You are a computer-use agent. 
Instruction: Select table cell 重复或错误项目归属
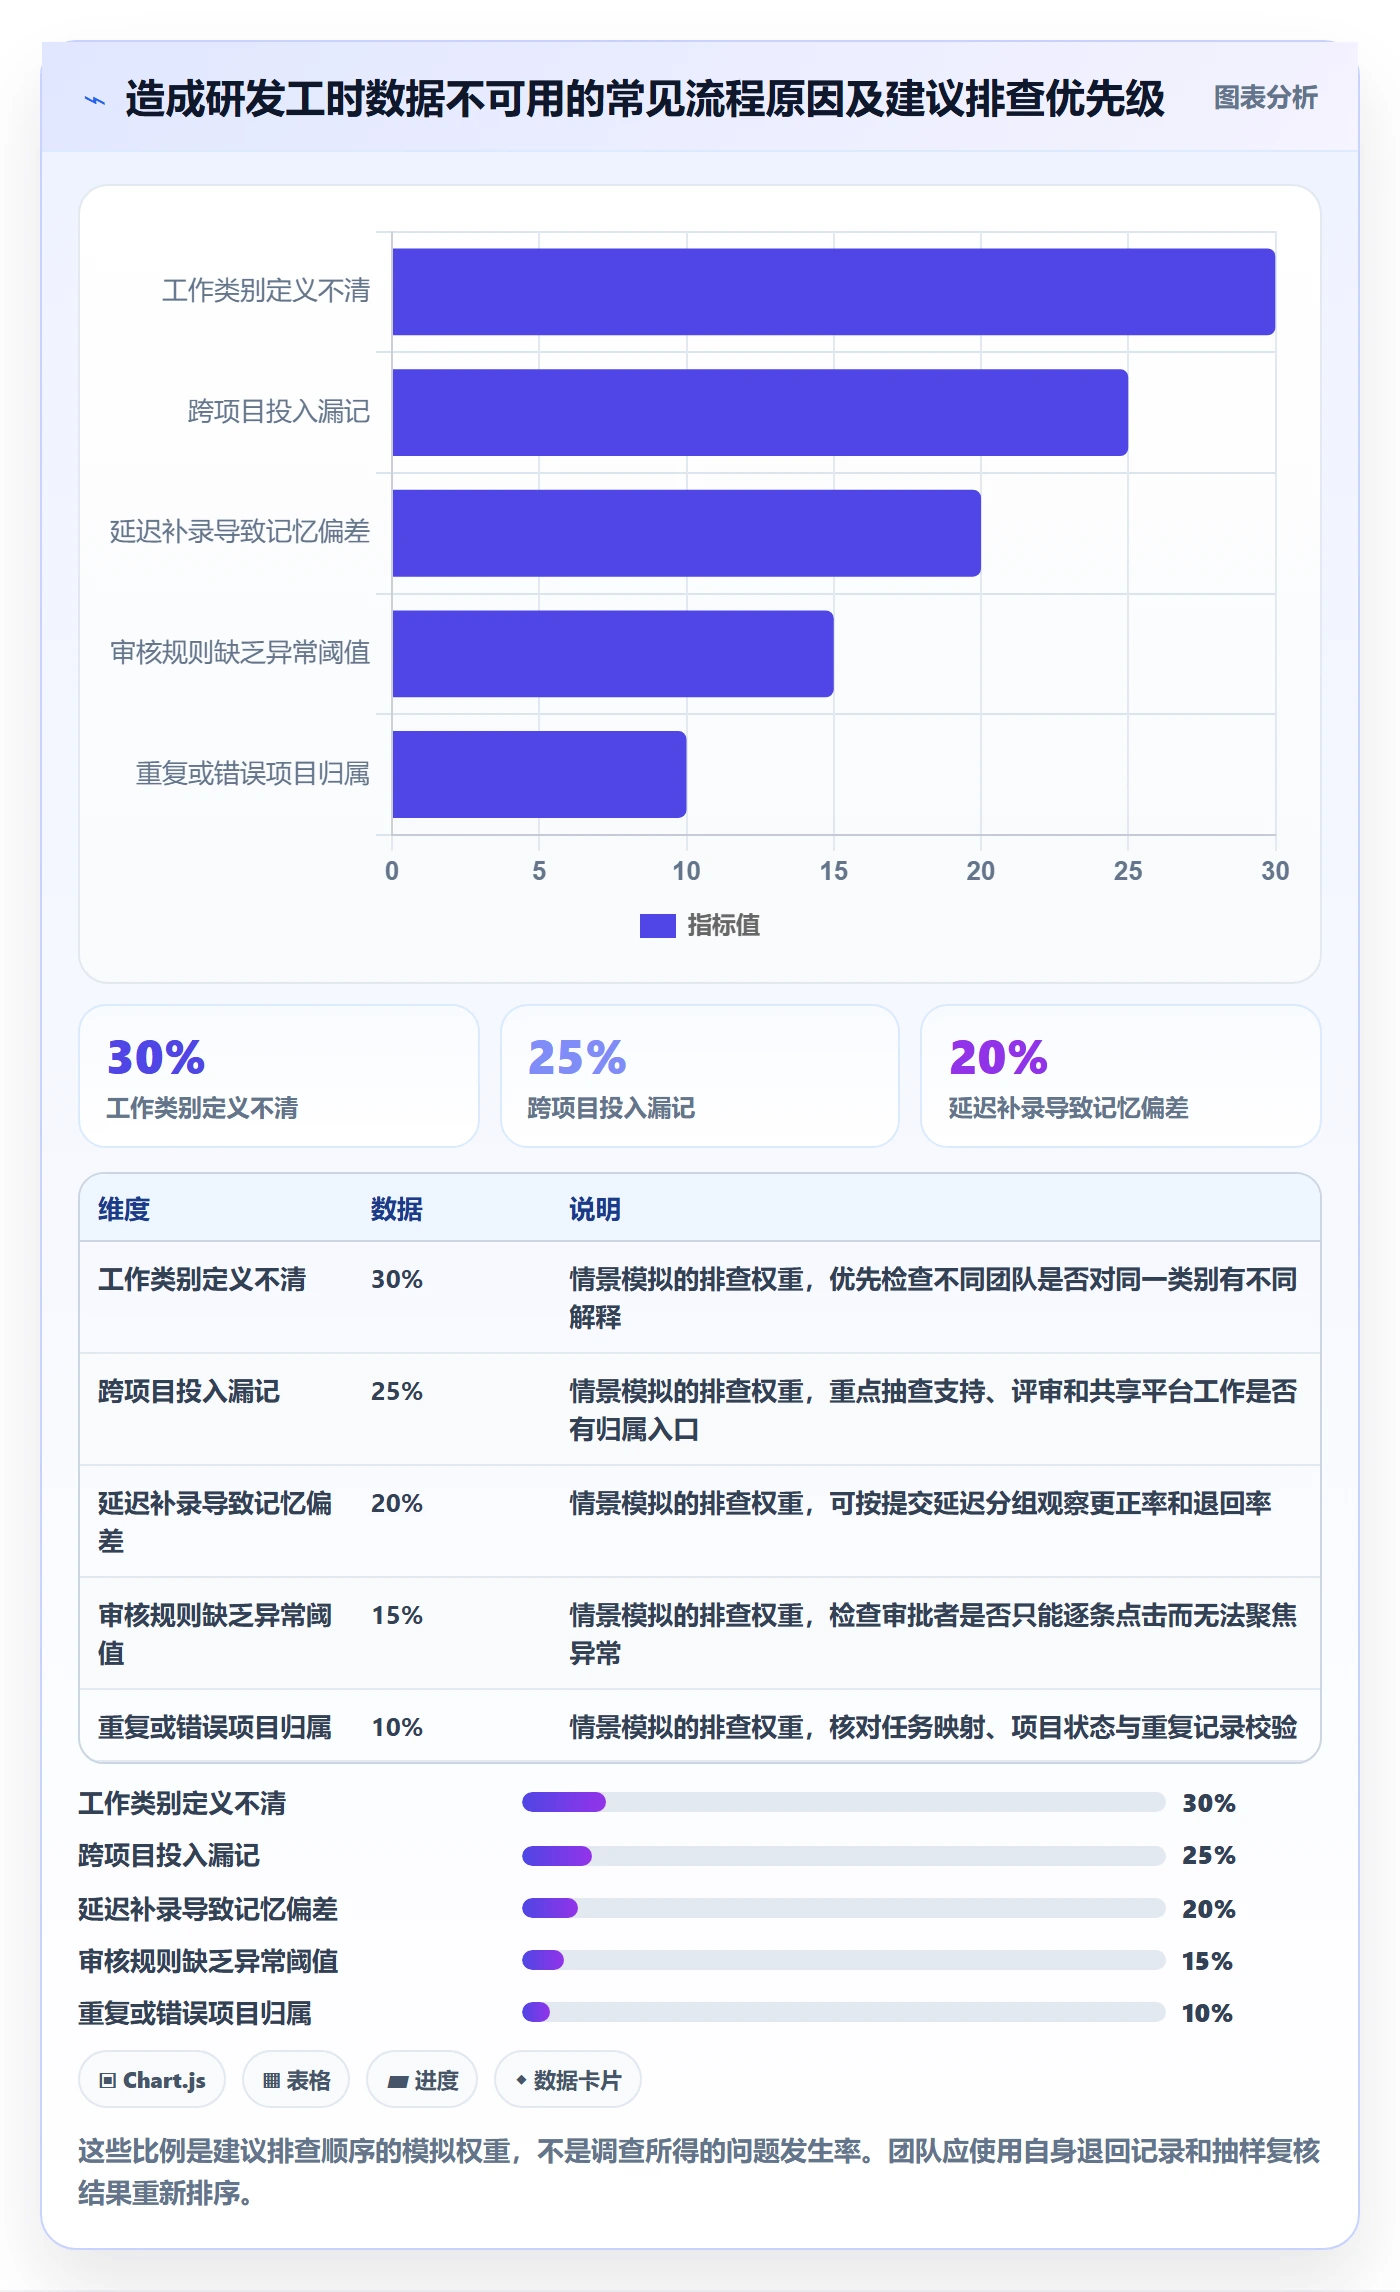(215, 1727)
